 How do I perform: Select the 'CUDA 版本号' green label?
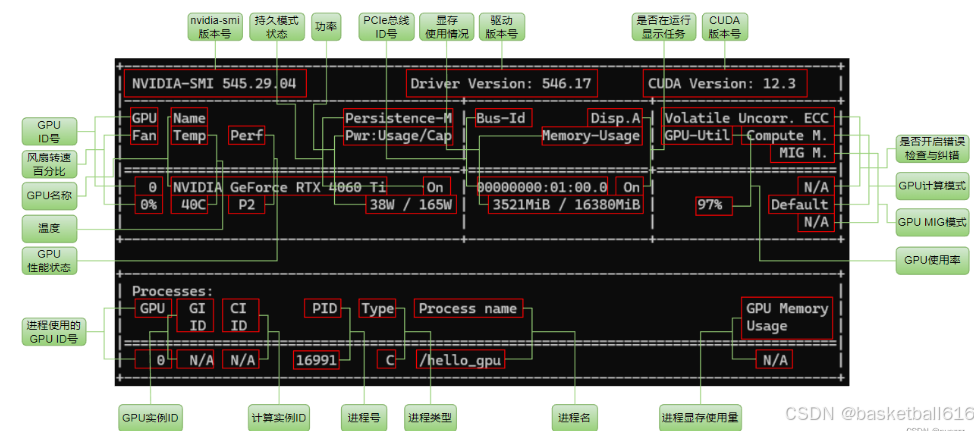pos(724,26)
